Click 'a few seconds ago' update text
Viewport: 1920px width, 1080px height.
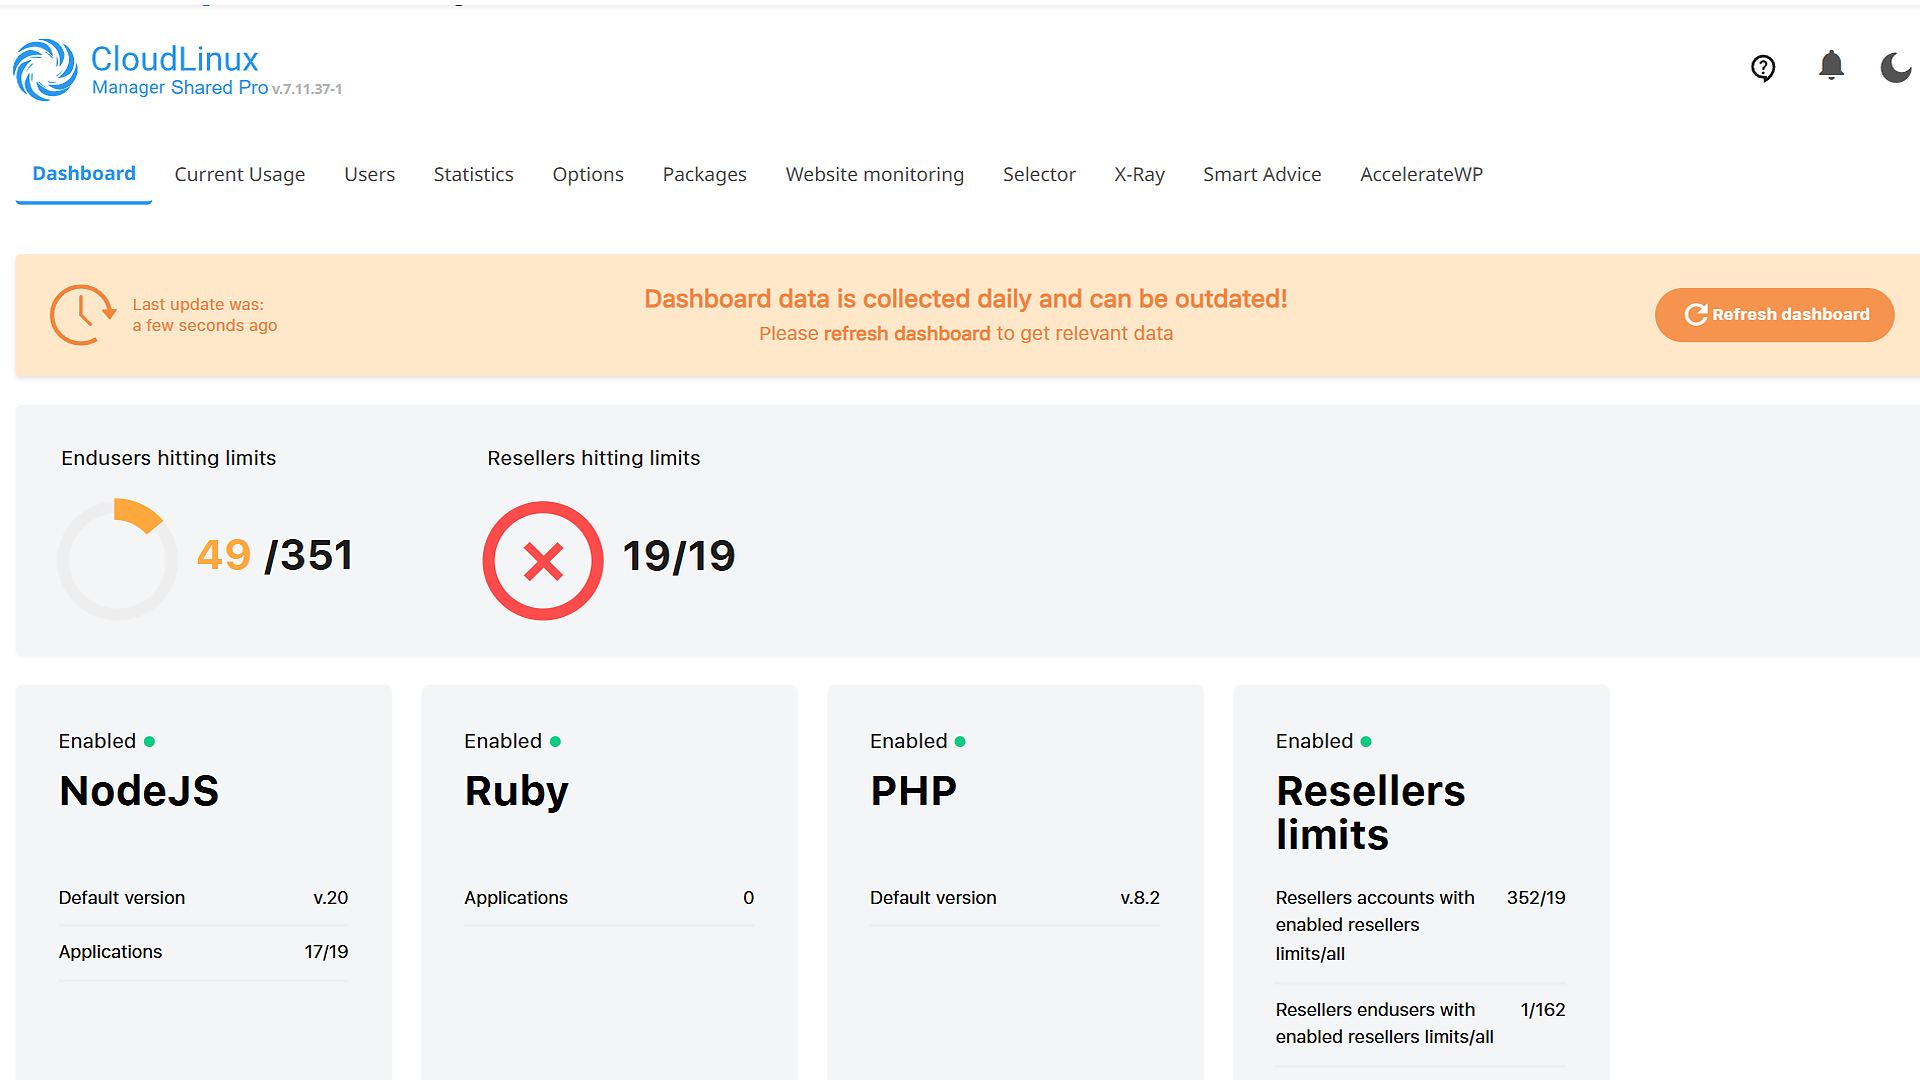point(205,326)
